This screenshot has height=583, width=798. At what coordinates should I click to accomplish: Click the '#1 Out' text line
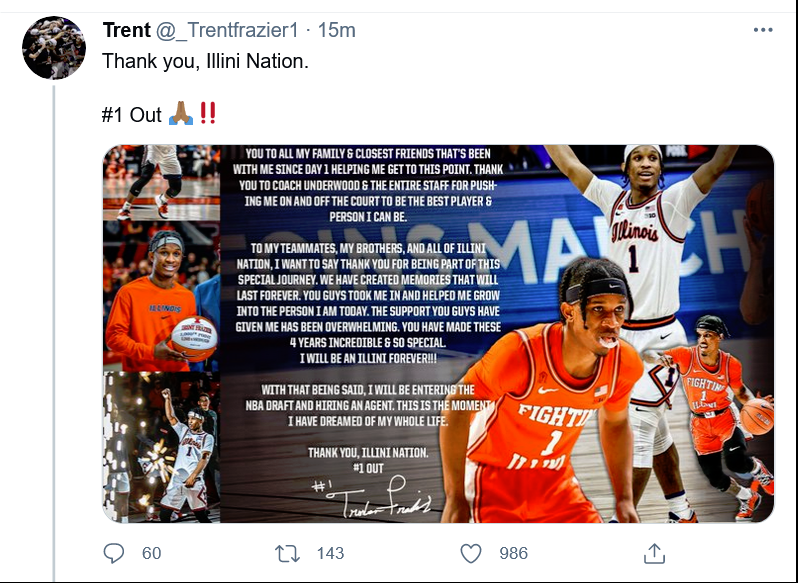click(x=132, y=115)
